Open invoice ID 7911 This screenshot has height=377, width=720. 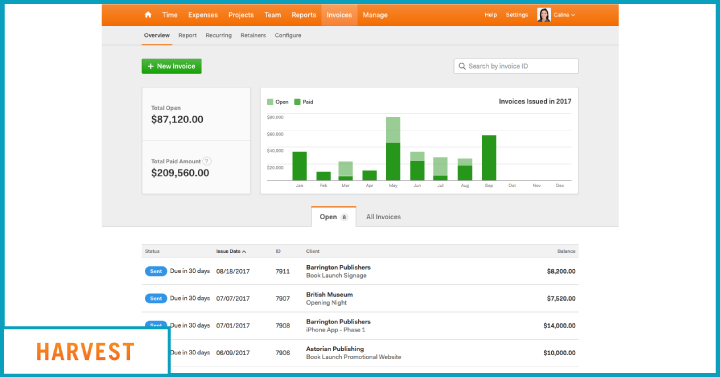click(x=282, y=271)
